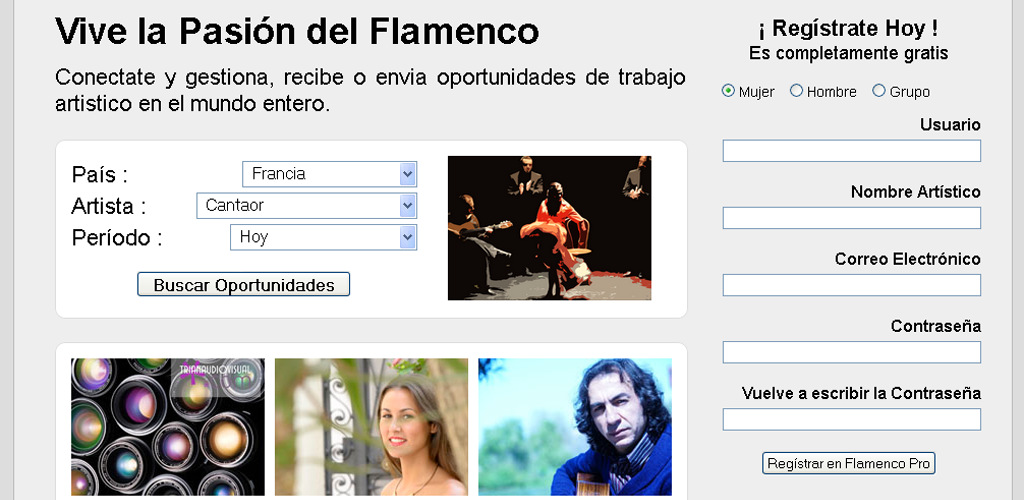This screenshot has height=500, width=1024.
Task: Open the smiling woman profile photo
Action: [x=372, y=427]
